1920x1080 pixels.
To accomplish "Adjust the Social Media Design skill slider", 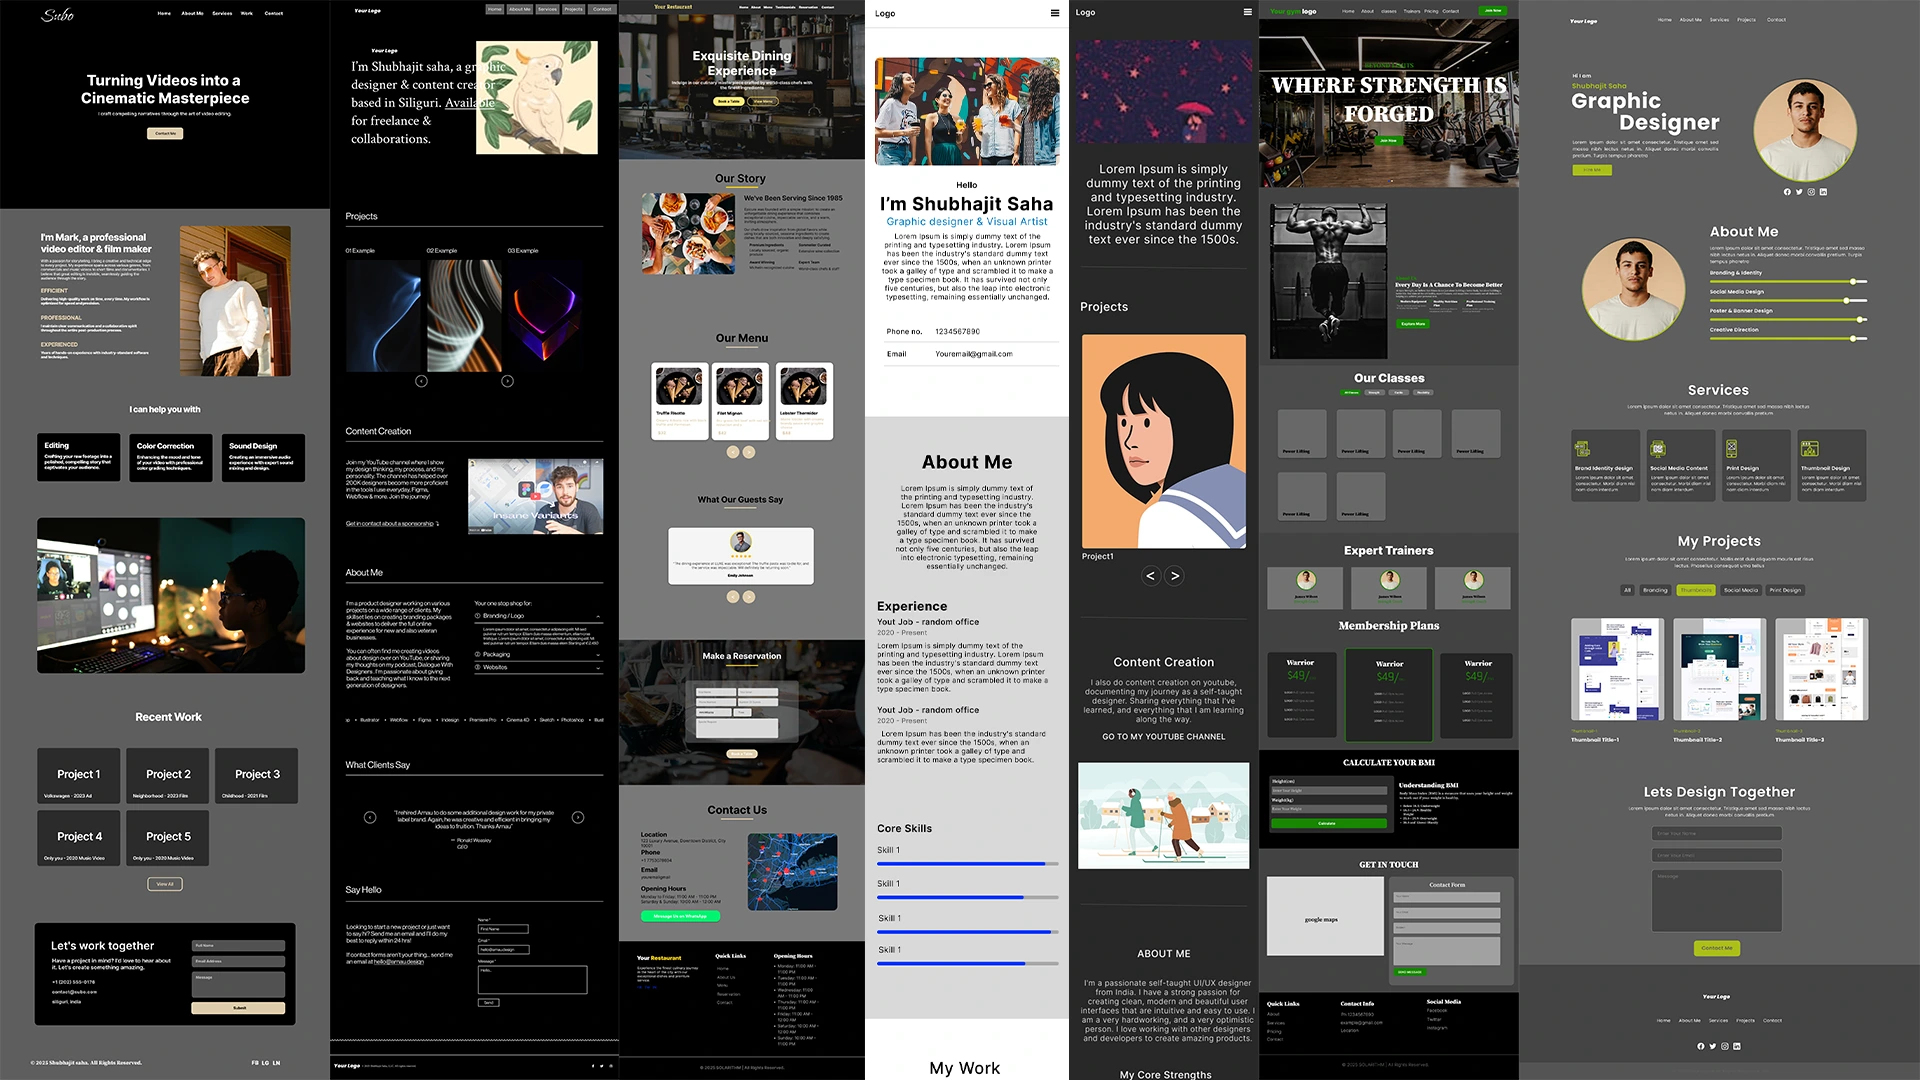I will pos(1846,301).
